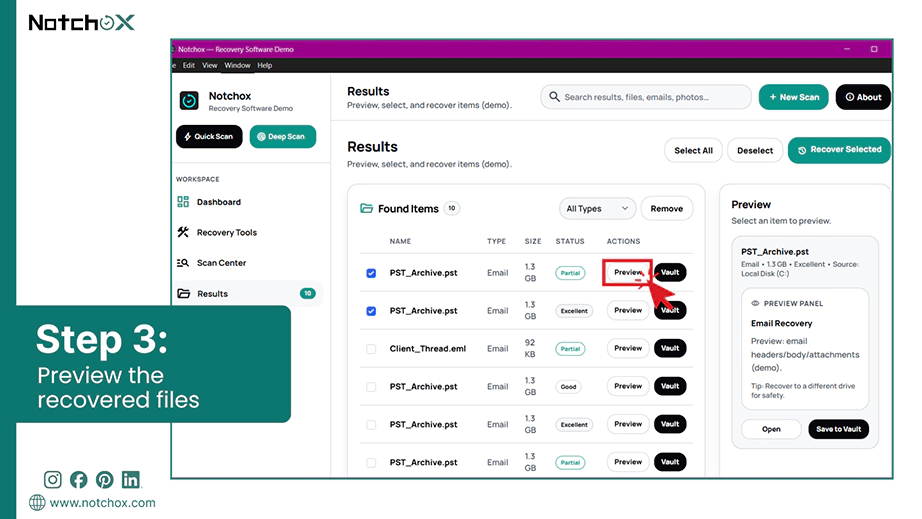
Task: Click the Status column header
Action: (x=570, y=242)
